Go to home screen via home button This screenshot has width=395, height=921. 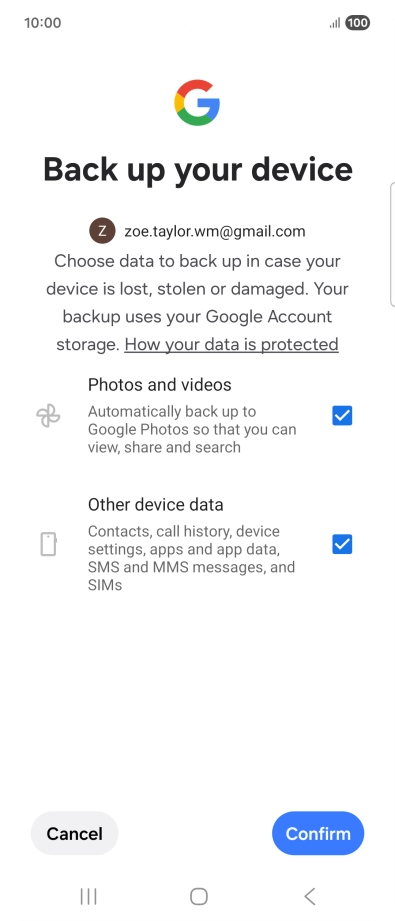(199, 896)
